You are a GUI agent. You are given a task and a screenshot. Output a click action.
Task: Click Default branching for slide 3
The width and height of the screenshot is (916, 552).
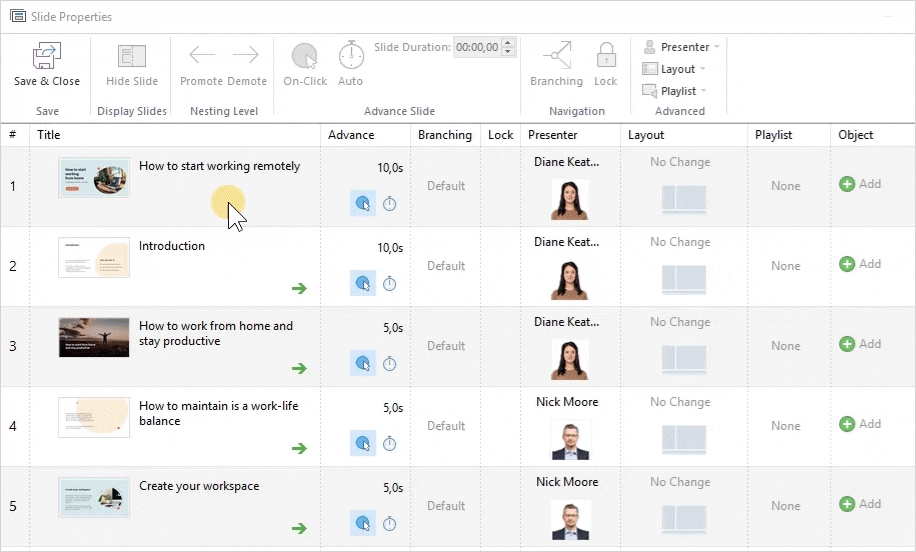tap(446, 346)
